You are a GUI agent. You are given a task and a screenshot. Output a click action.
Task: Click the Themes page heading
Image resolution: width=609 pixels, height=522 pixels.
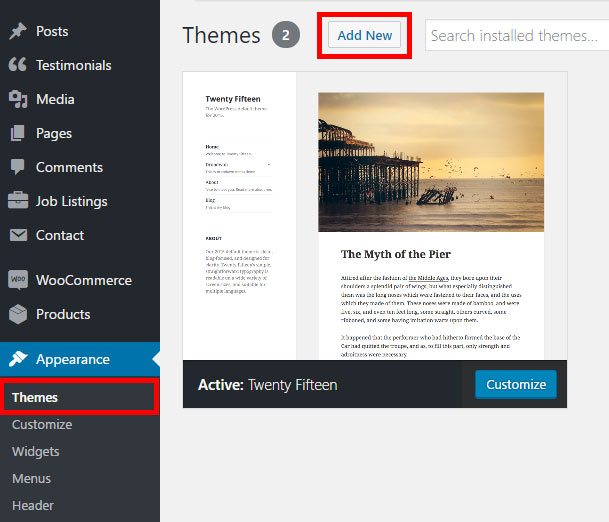pos(221,35)
